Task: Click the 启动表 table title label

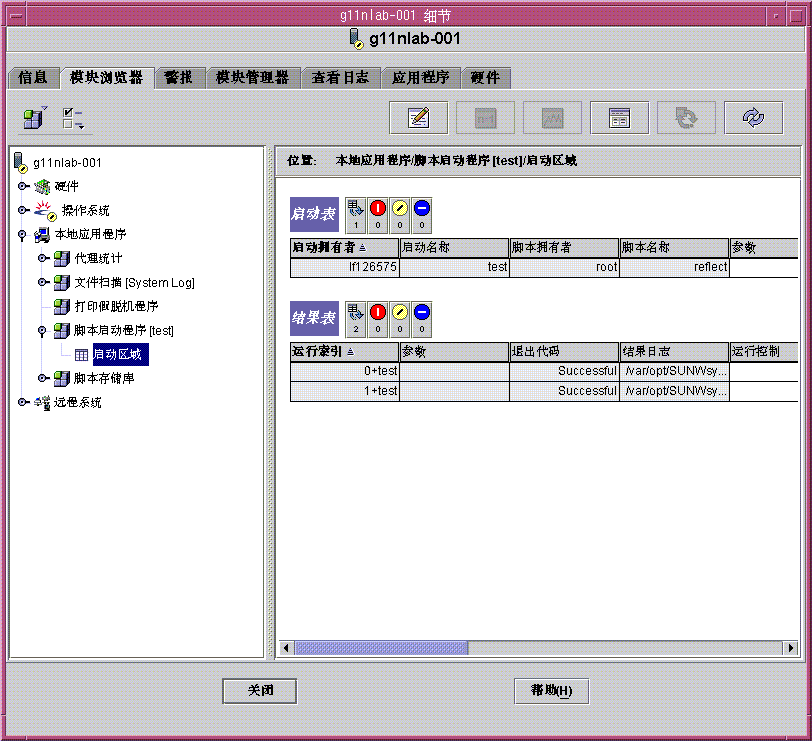Action: [314, 214]
